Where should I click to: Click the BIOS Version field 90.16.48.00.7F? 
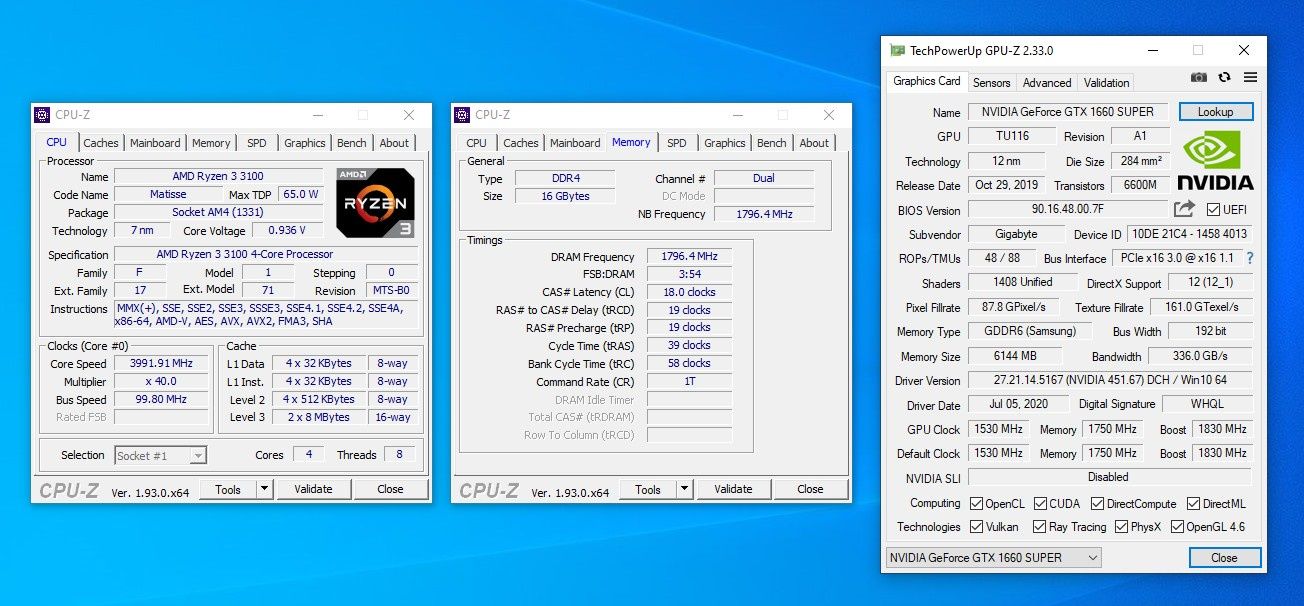(x=1067, y=210)
